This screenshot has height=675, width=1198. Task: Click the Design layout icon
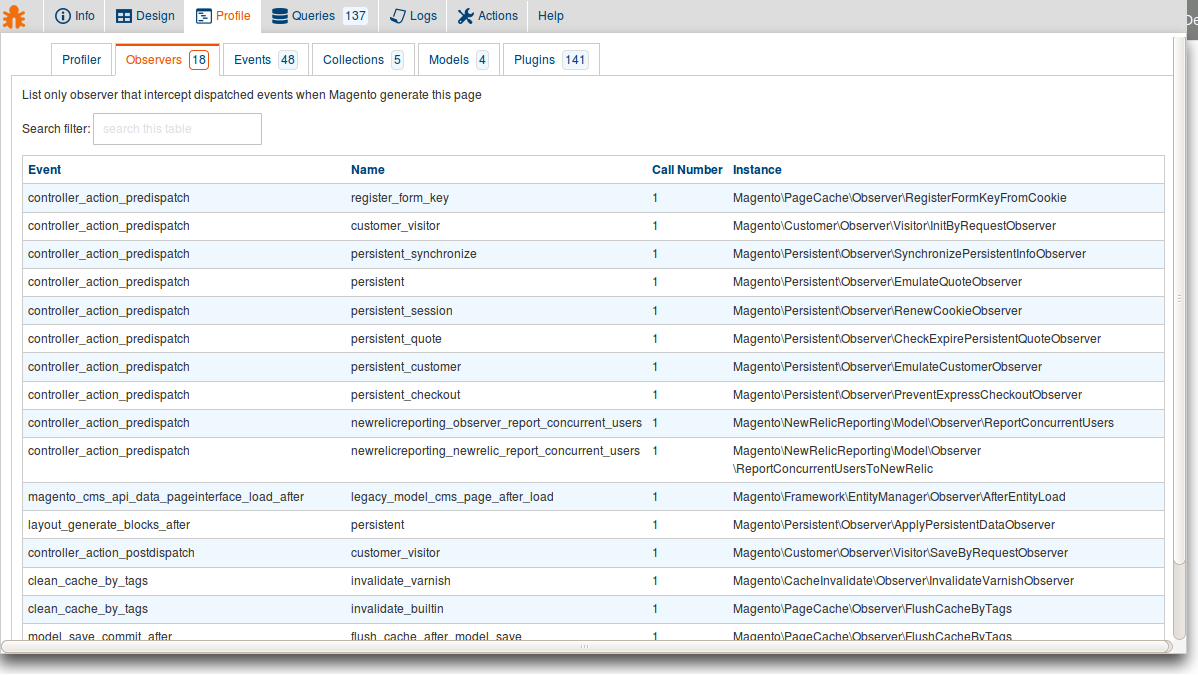tap(124, 16)
